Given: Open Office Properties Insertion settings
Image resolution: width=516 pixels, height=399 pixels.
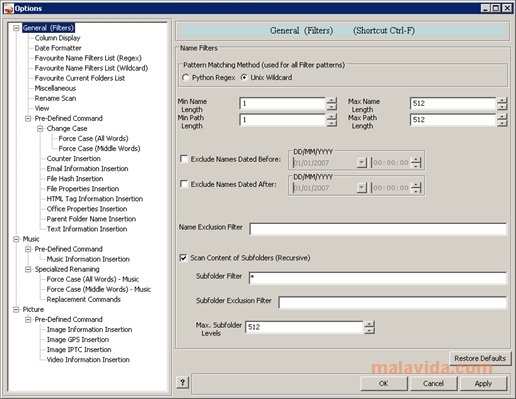Looking at the screenshot, I should tap(87, 209).
